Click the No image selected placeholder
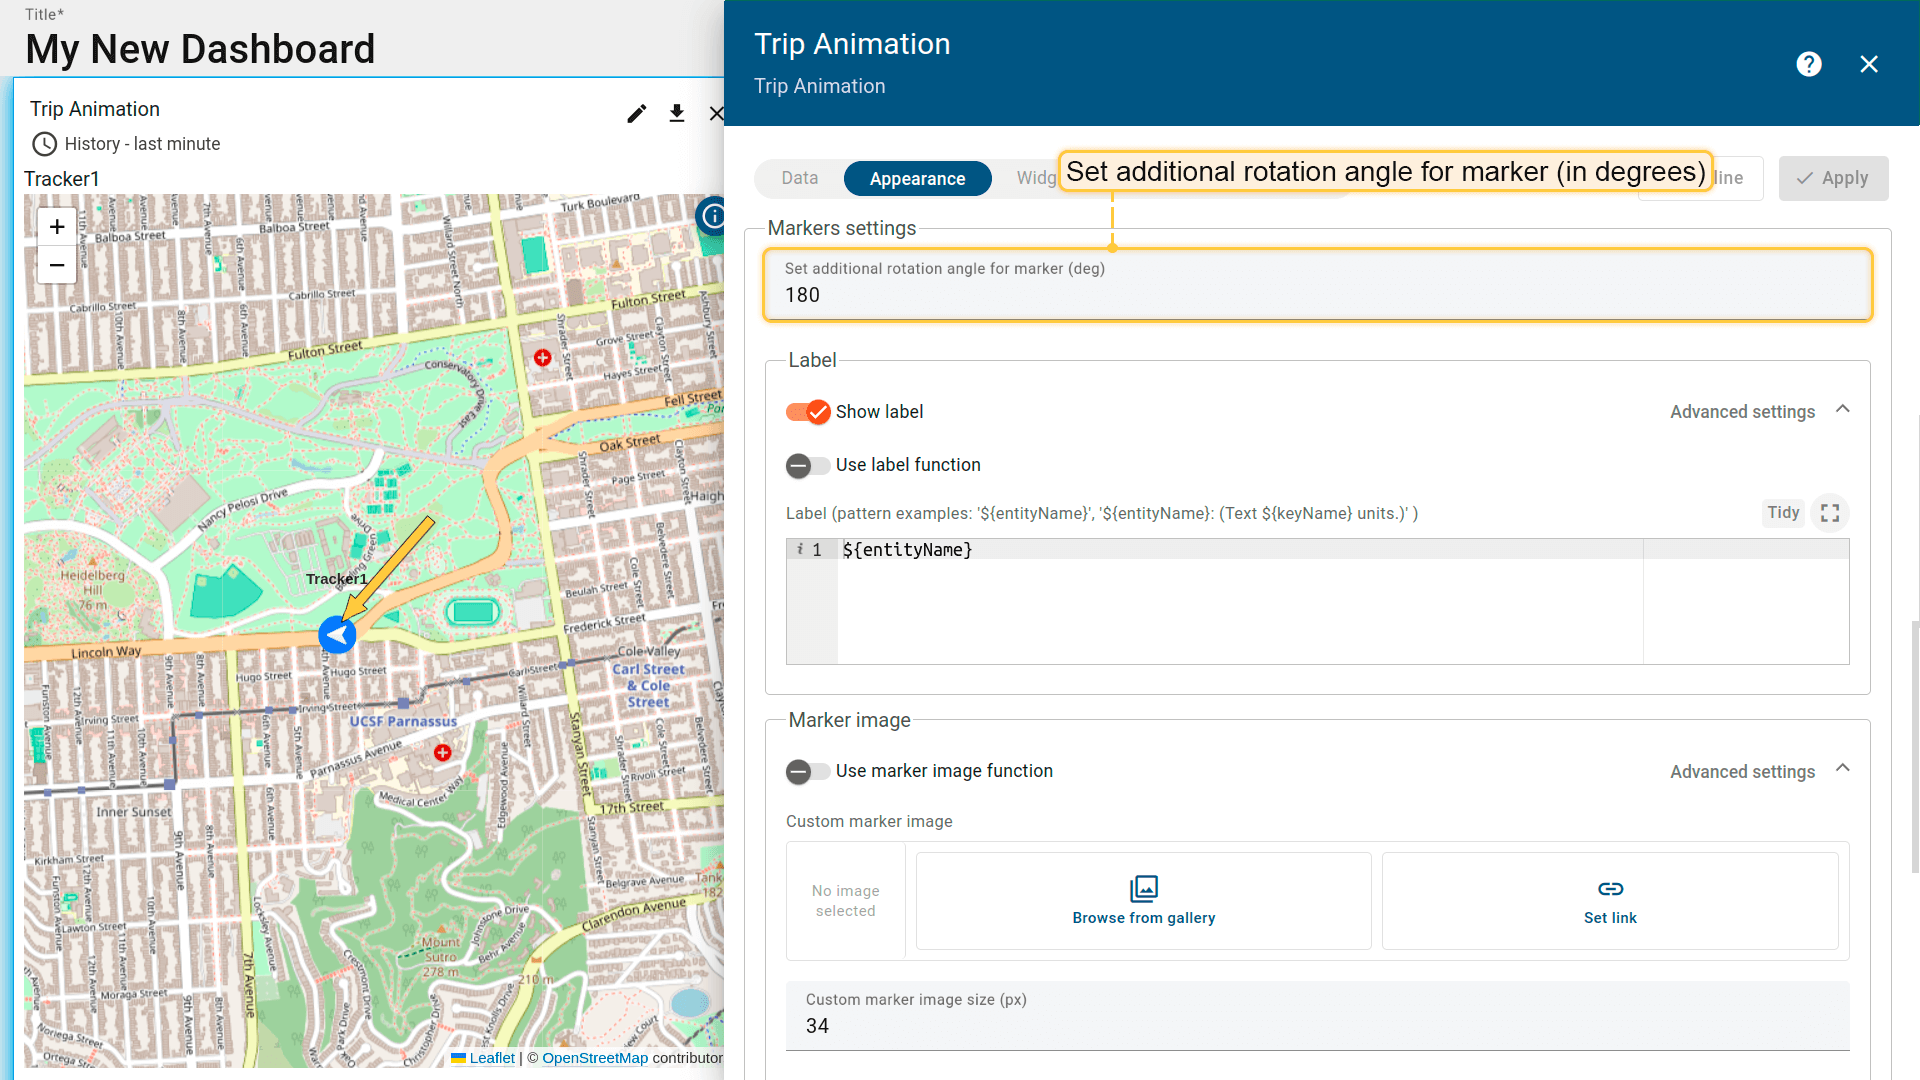This screenshot has height=1080, width=1920. pyautogui.click(x=845, y=901)
